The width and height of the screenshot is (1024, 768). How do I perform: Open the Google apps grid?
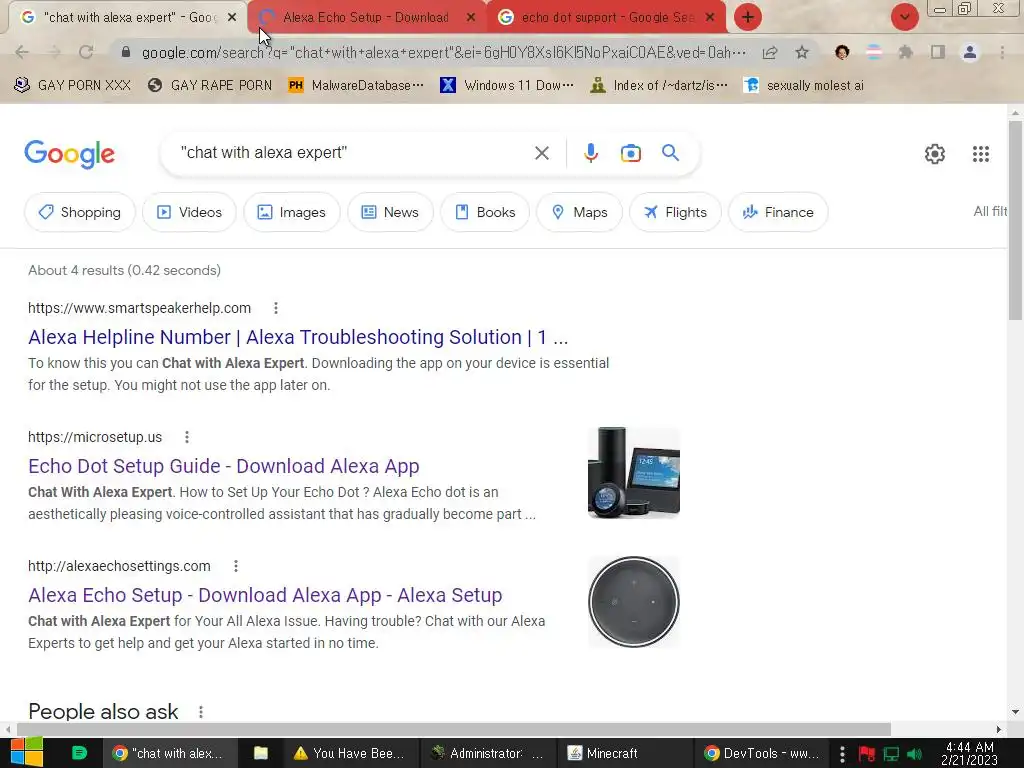[980, 154]
